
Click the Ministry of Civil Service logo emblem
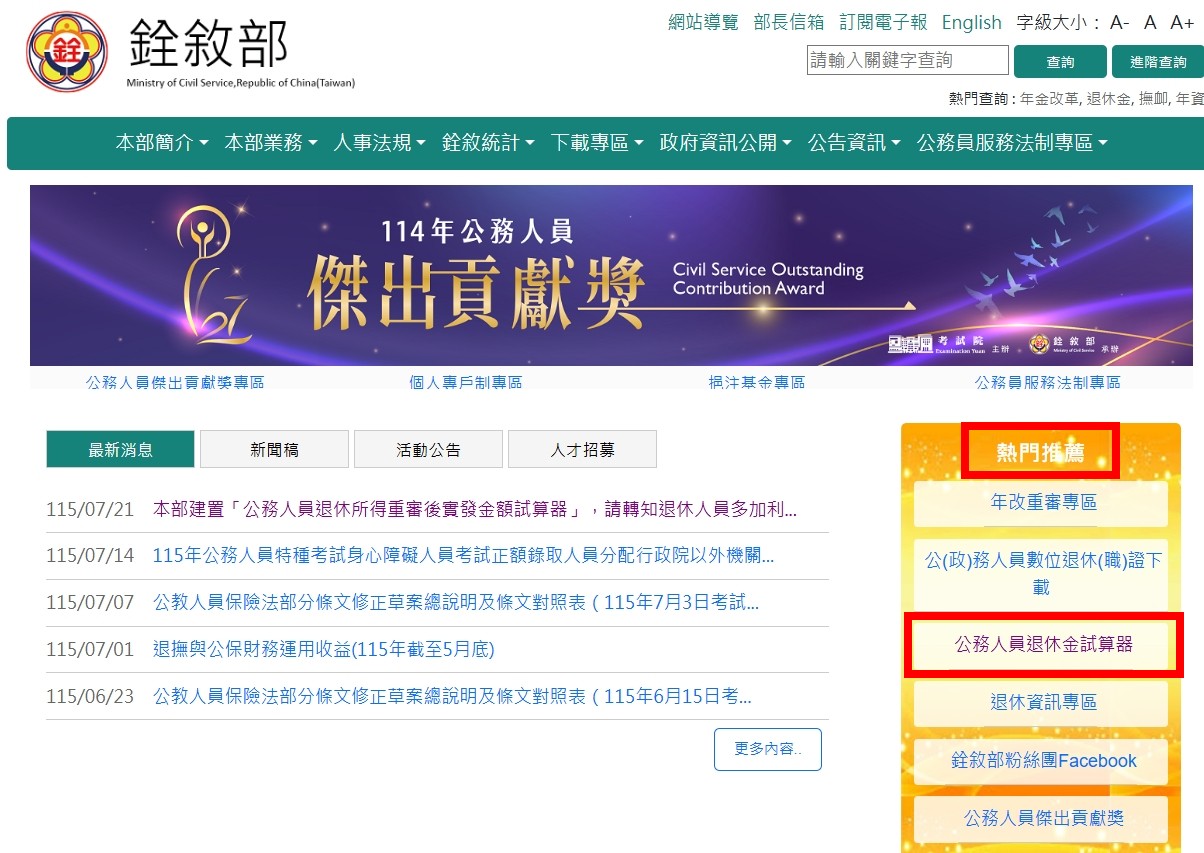tap(67, 51)
